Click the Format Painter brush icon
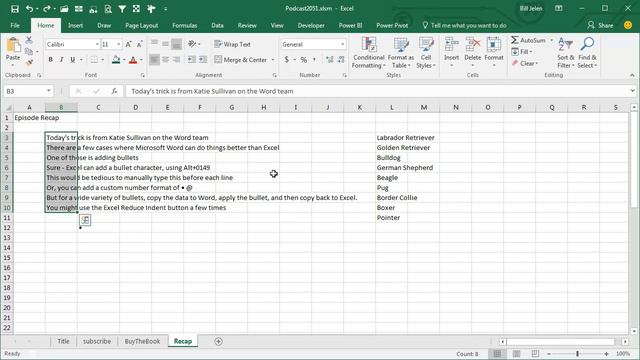This screenshot has width=640, height=360. pos(29,62)
